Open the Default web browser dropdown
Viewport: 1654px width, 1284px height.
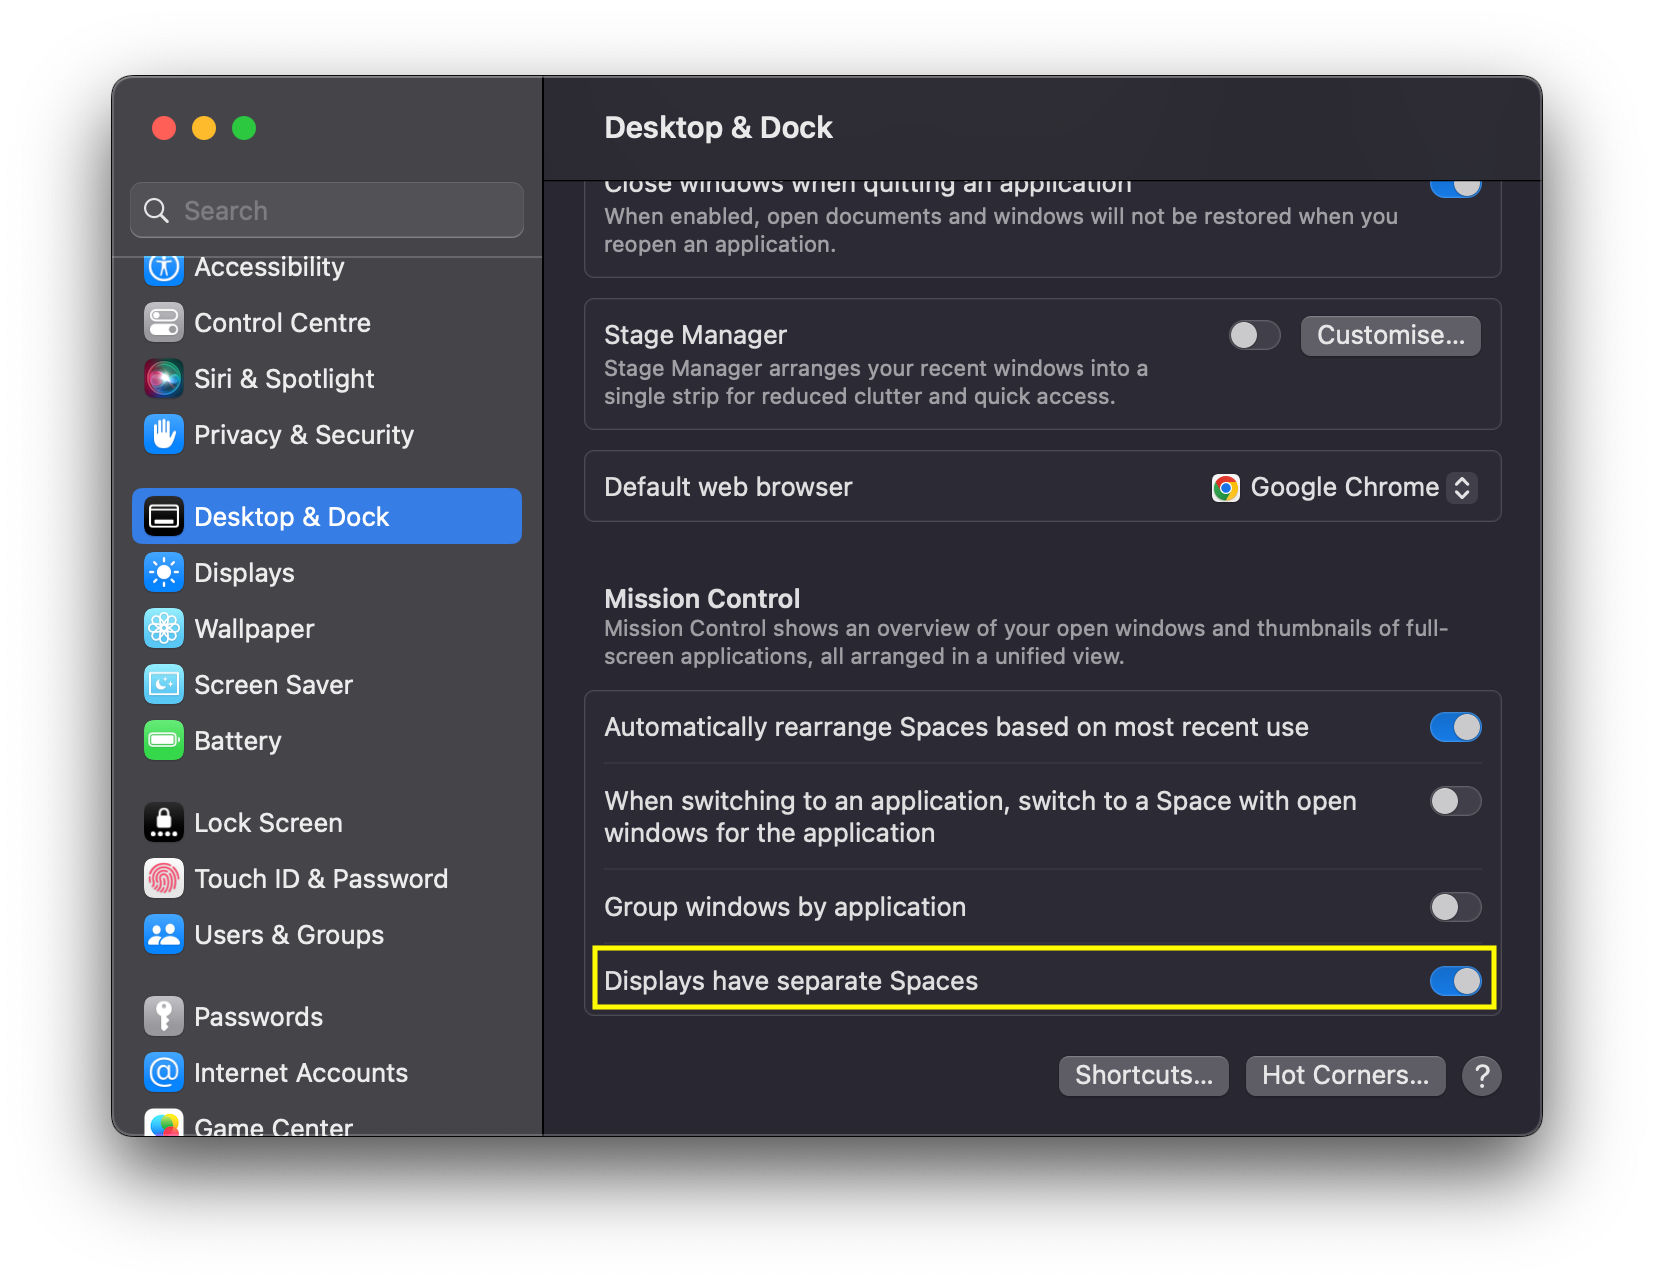[x=1344, y=487]
